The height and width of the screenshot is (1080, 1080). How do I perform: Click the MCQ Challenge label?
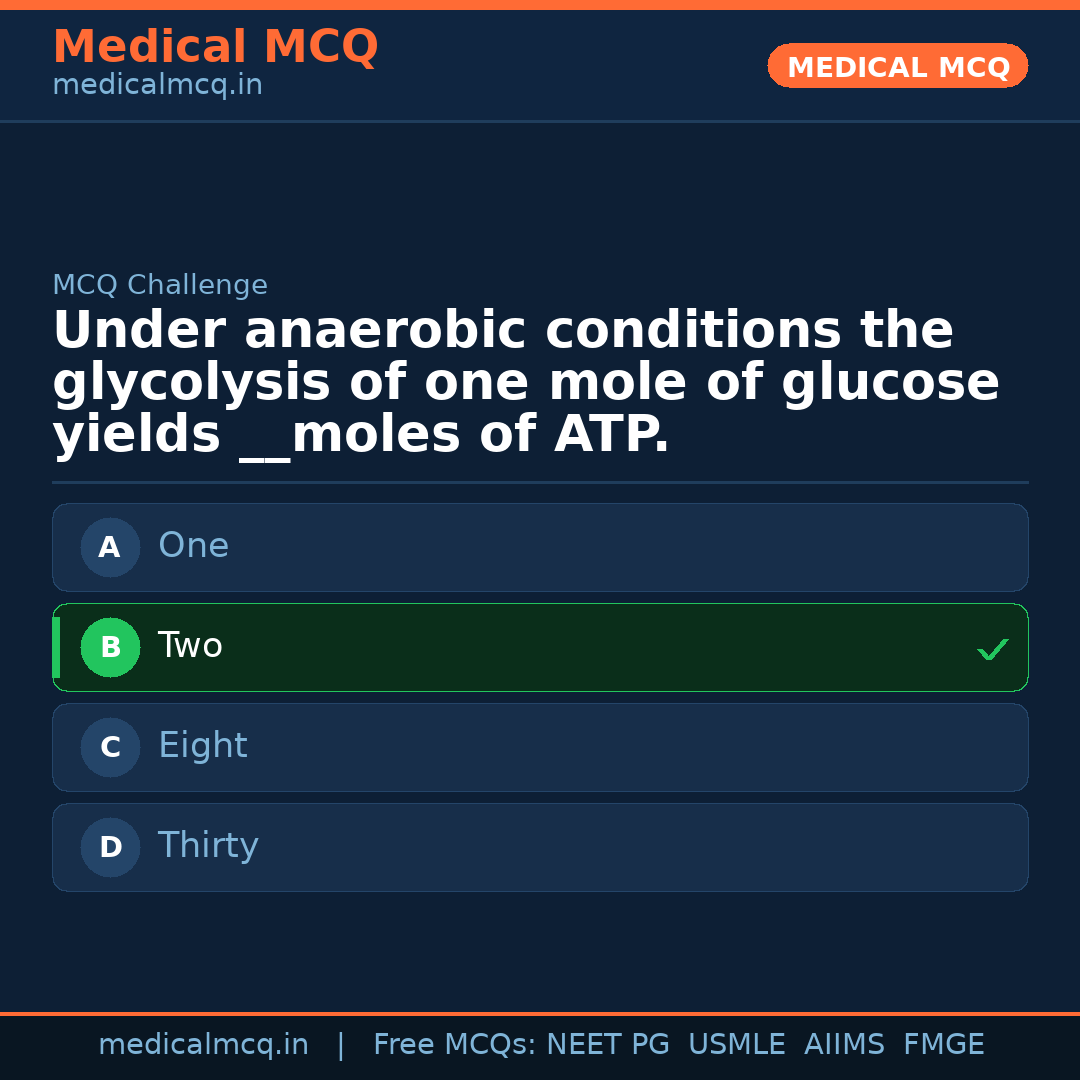click(160, 285)
